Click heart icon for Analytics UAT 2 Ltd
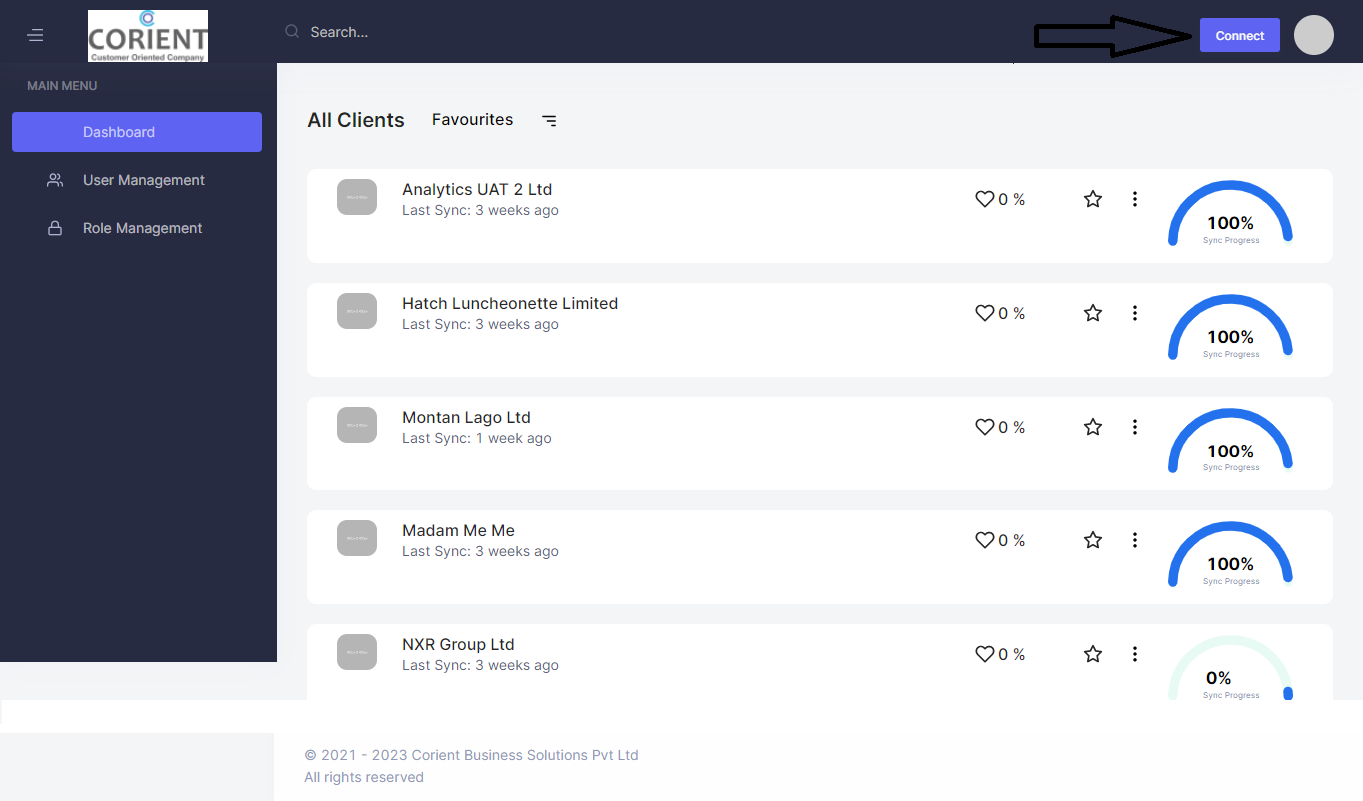 [x=984, y=199]
